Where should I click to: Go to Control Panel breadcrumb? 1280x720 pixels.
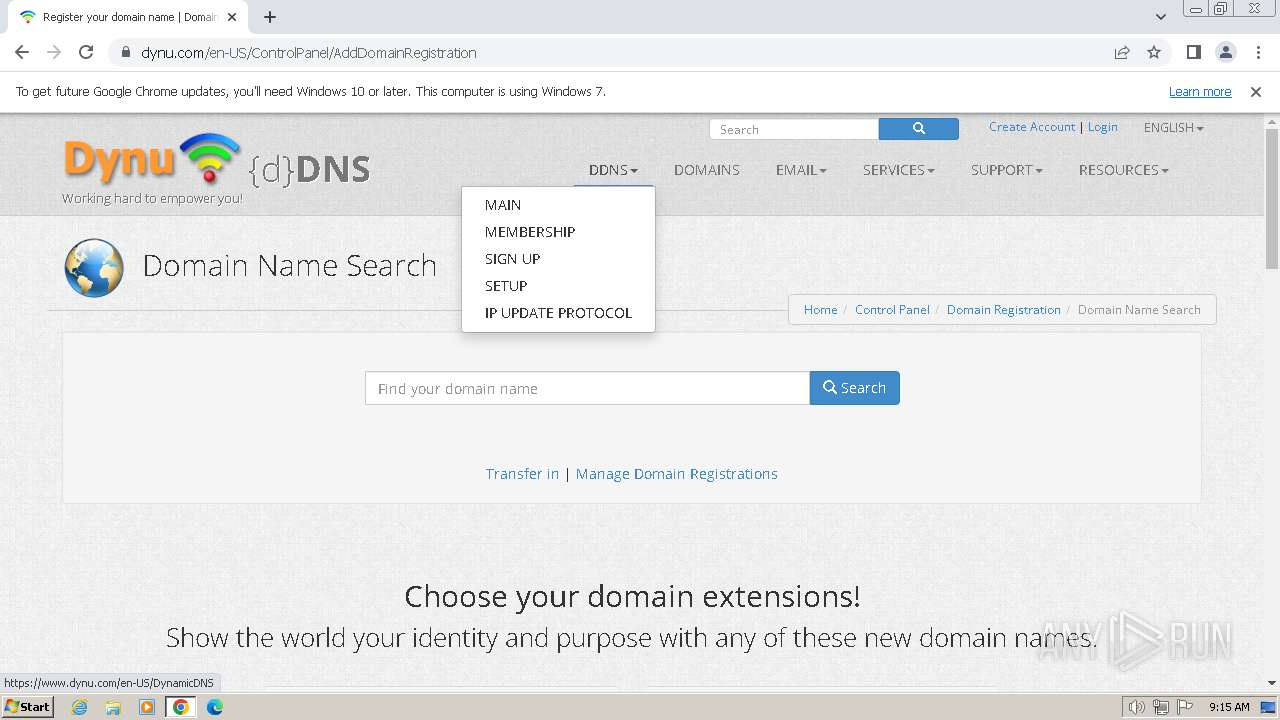tap(892, 310)
